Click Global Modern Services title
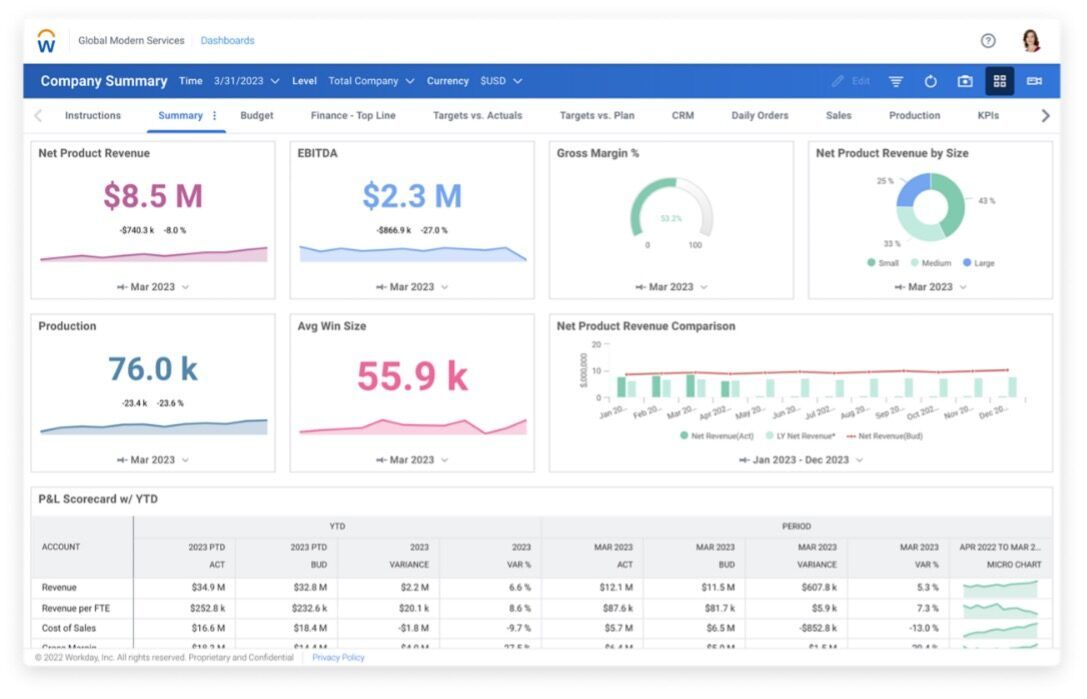This screenshot has width=1087, height=699. [131, 41]
